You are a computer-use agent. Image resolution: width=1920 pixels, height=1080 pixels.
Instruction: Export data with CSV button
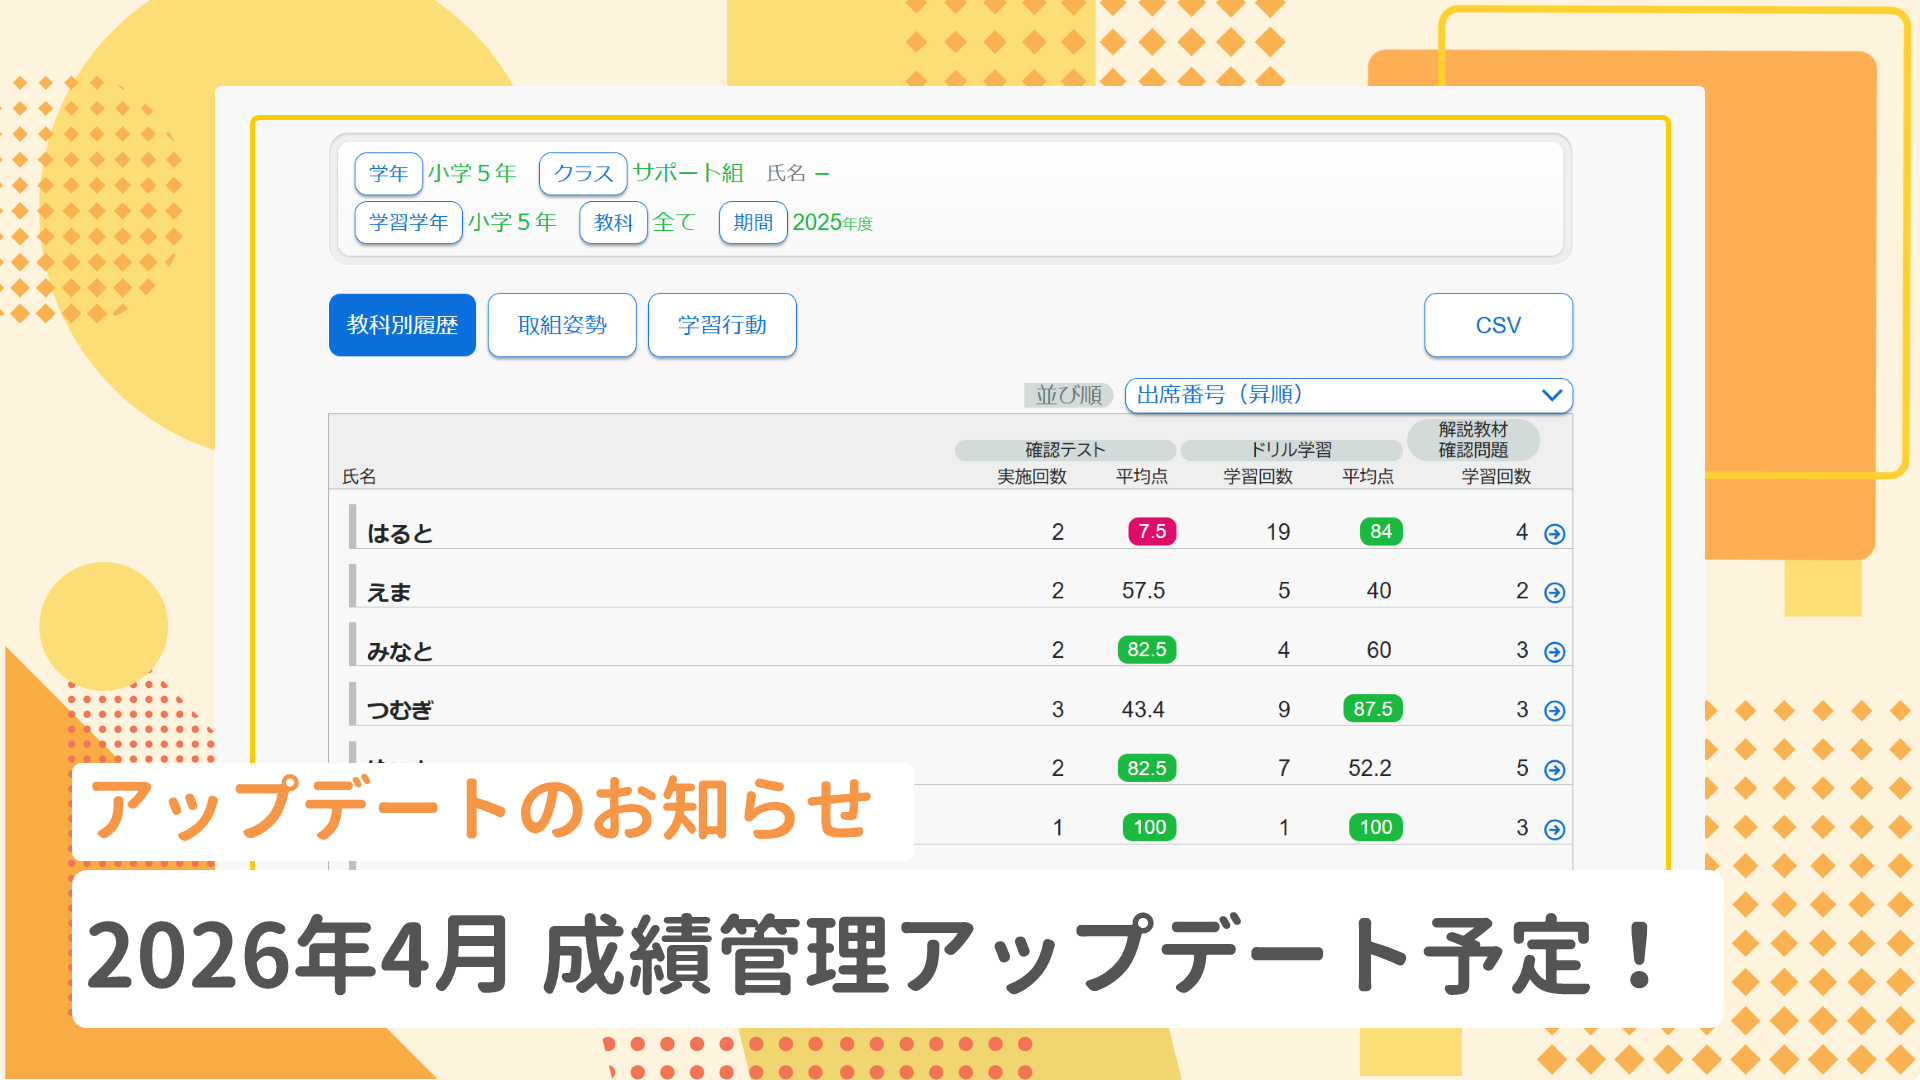1498,325
